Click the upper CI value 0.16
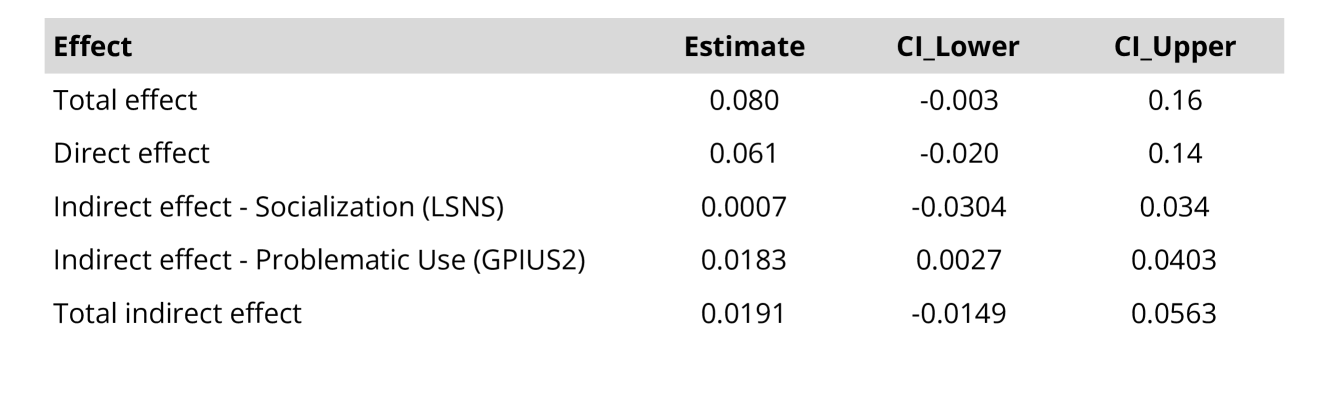1329x409 pixels. [x=1174, y=100]
